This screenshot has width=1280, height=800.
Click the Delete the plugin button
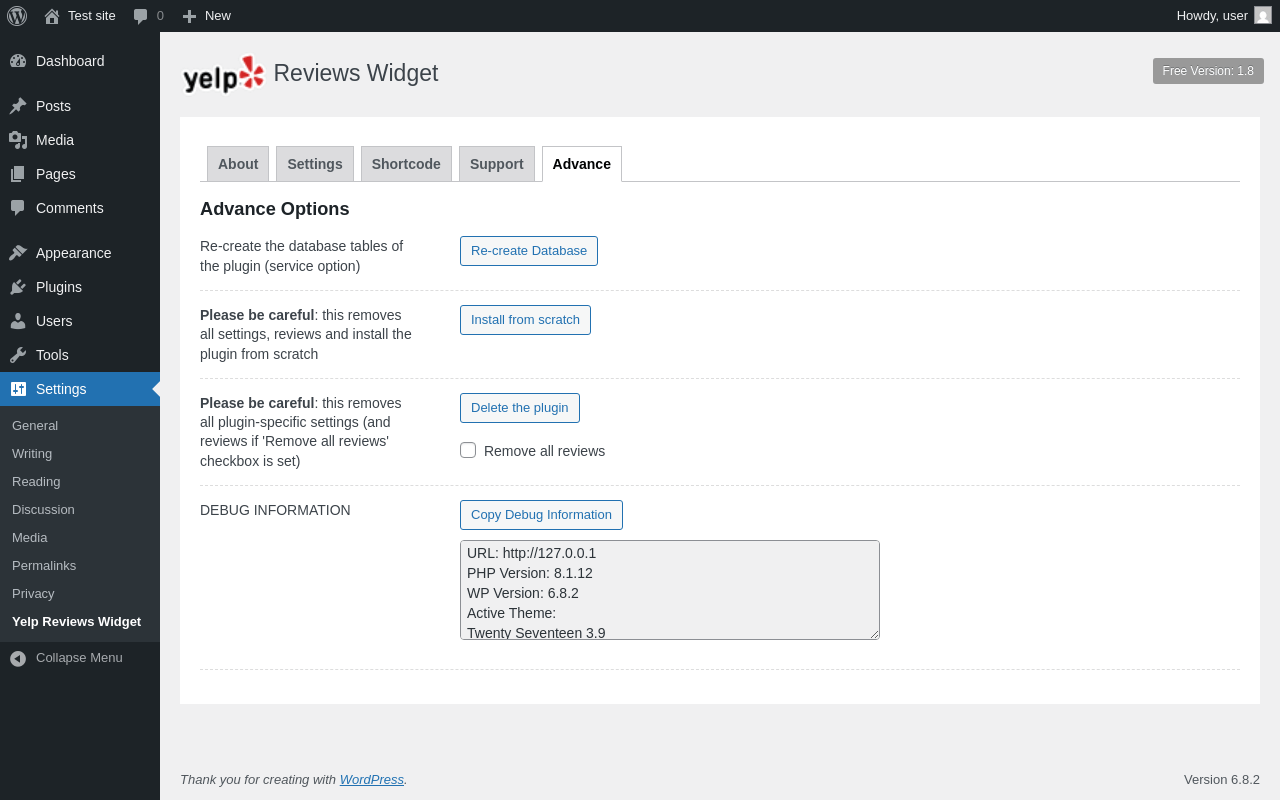point(520,408)
